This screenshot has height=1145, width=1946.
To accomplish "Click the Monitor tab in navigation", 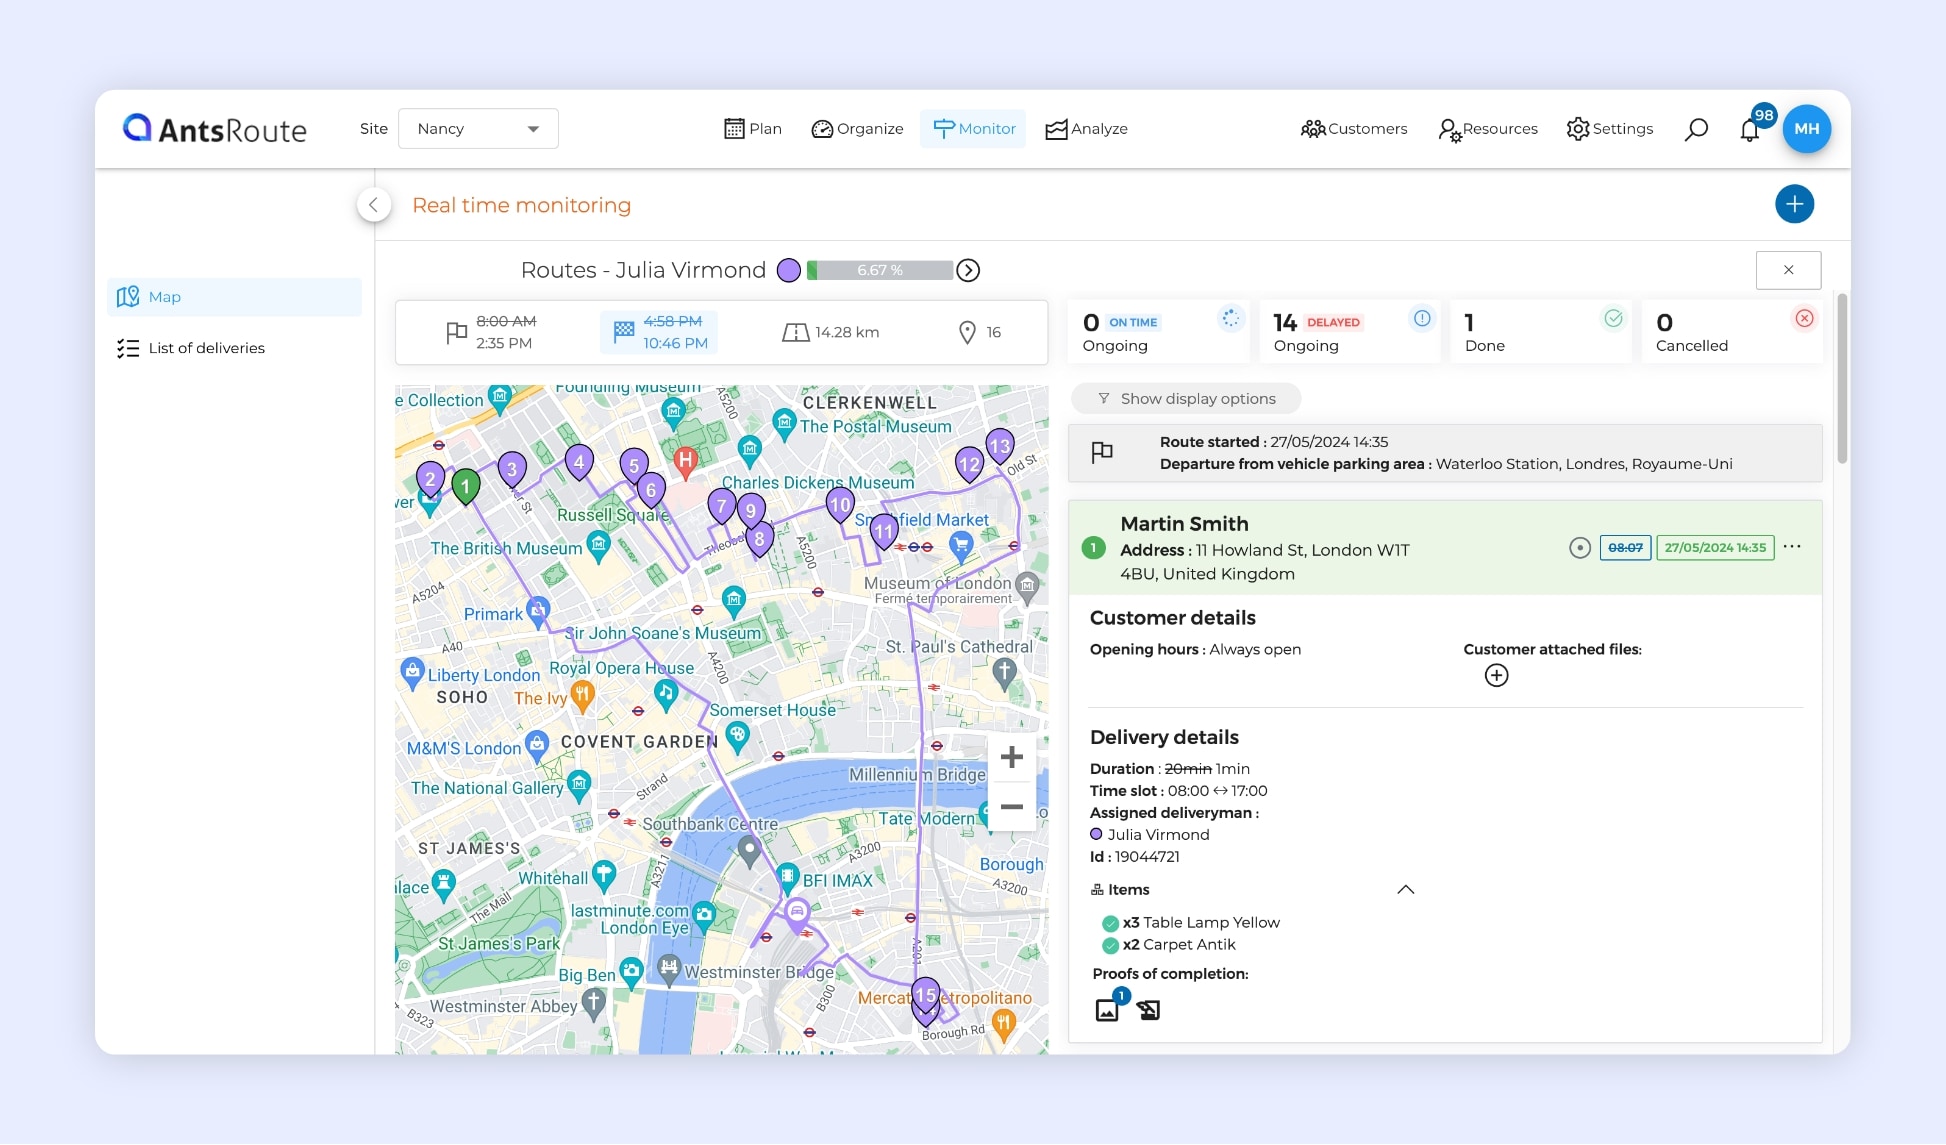I will click(974, 127).
